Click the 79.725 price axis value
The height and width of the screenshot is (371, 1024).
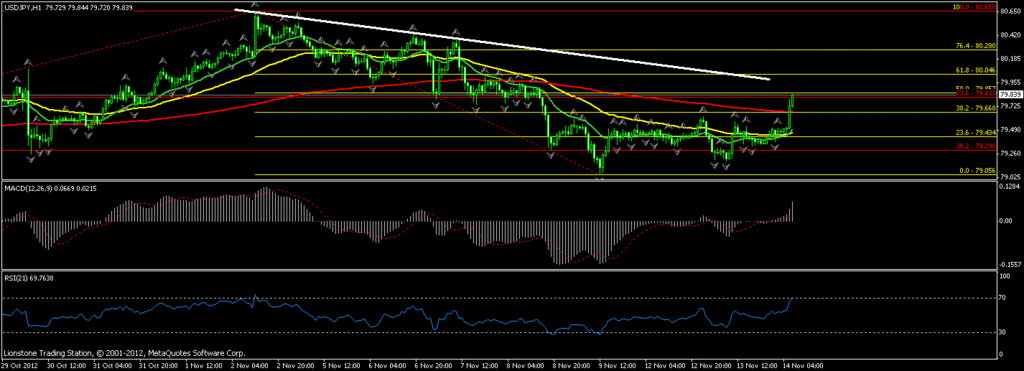tap(1010, 105)
